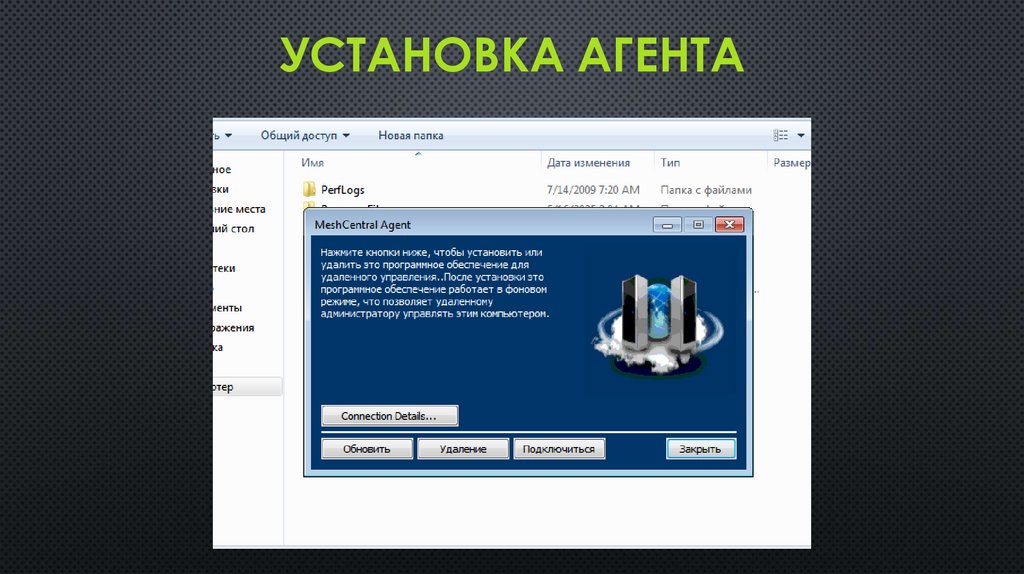The width and height of the screenshot is (1024, 574).
Task: Select the highlighted navigation item ending in тер
Action: tap(248, 387)
